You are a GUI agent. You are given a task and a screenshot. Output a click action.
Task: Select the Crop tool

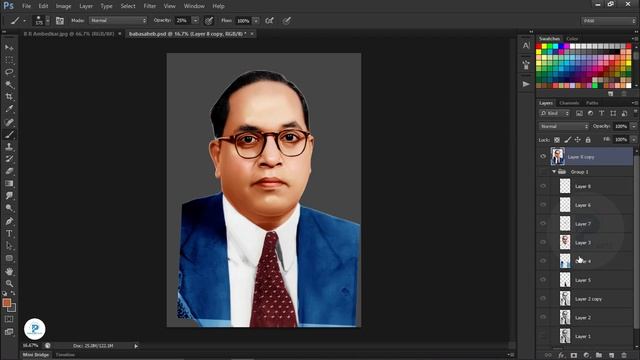[x=9, y=97]
